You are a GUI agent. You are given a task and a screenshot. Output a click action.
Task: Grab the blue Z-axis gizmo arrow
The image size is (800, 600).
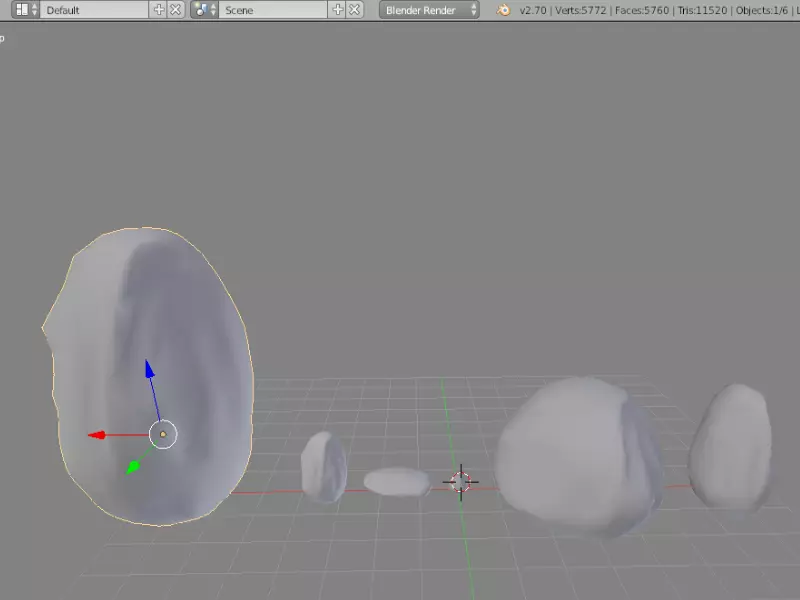(149, 369)
